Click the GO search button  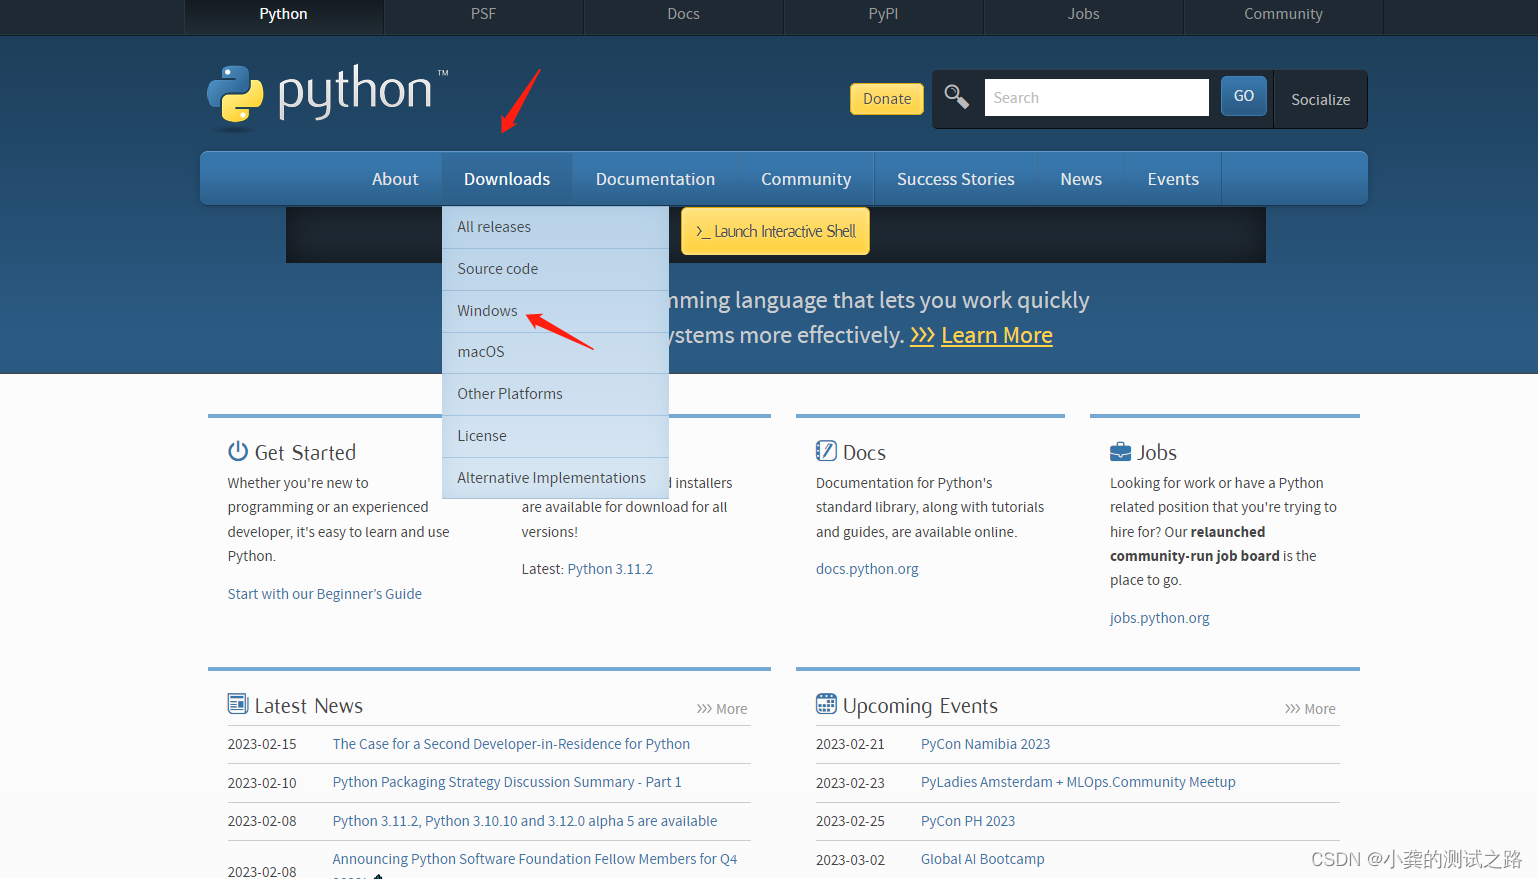[x=1244, y=96]
